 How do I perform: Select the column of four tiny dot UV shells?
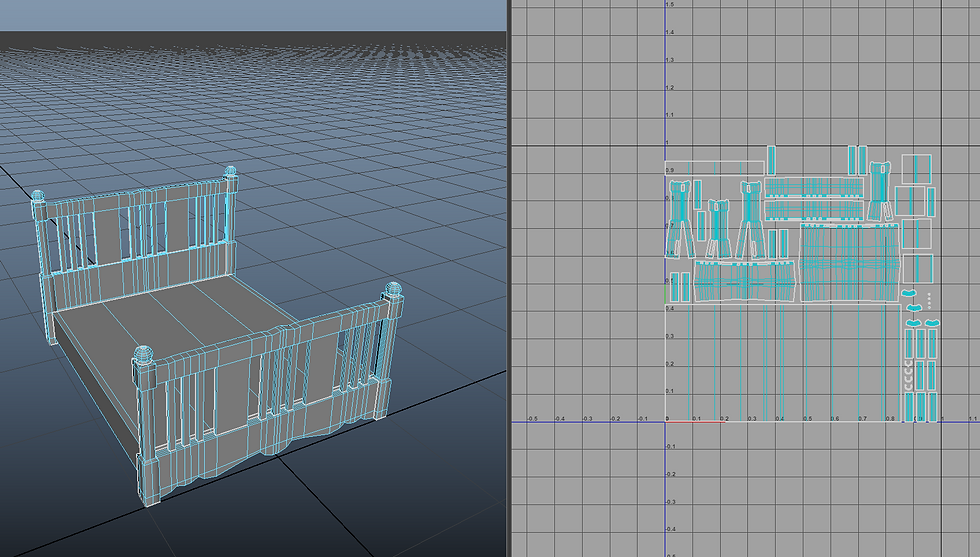tap(929, 300)
